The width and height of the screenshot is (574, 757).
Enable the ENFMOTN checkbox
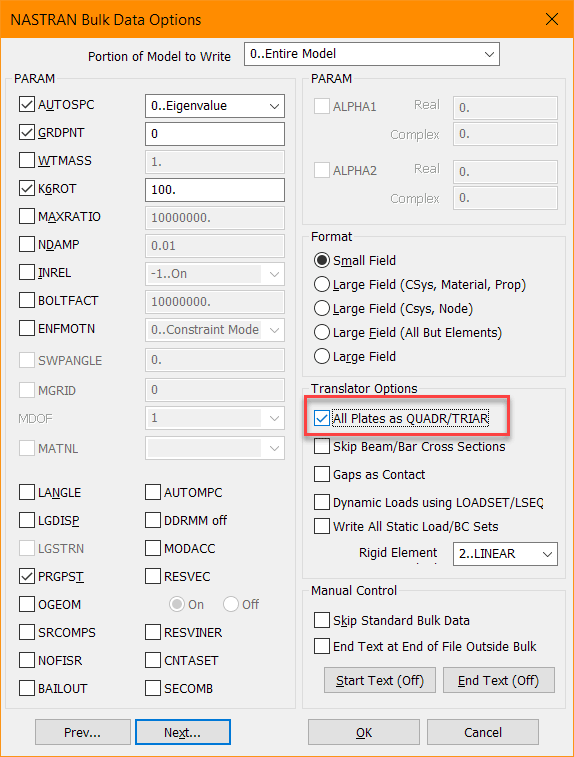tap(27, 328)
